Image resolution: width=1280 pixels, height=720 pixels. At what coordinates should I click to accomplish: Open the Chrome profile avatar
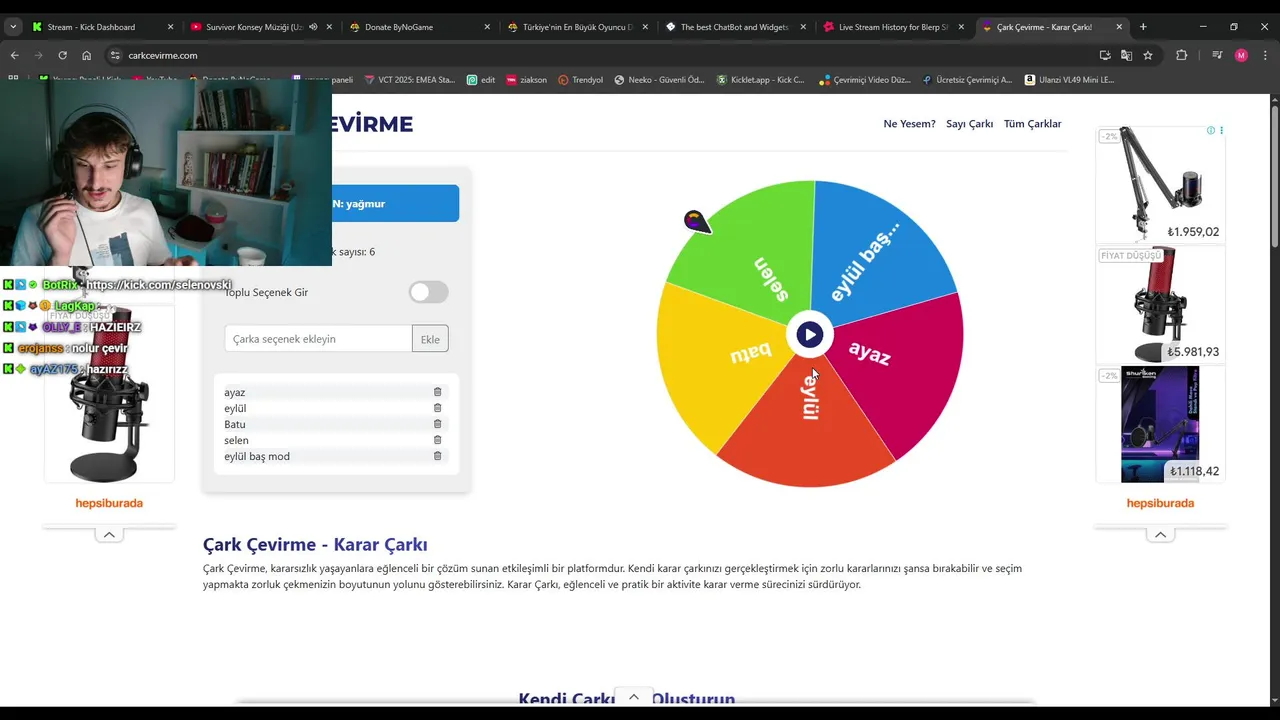[x=1241, y=55]
